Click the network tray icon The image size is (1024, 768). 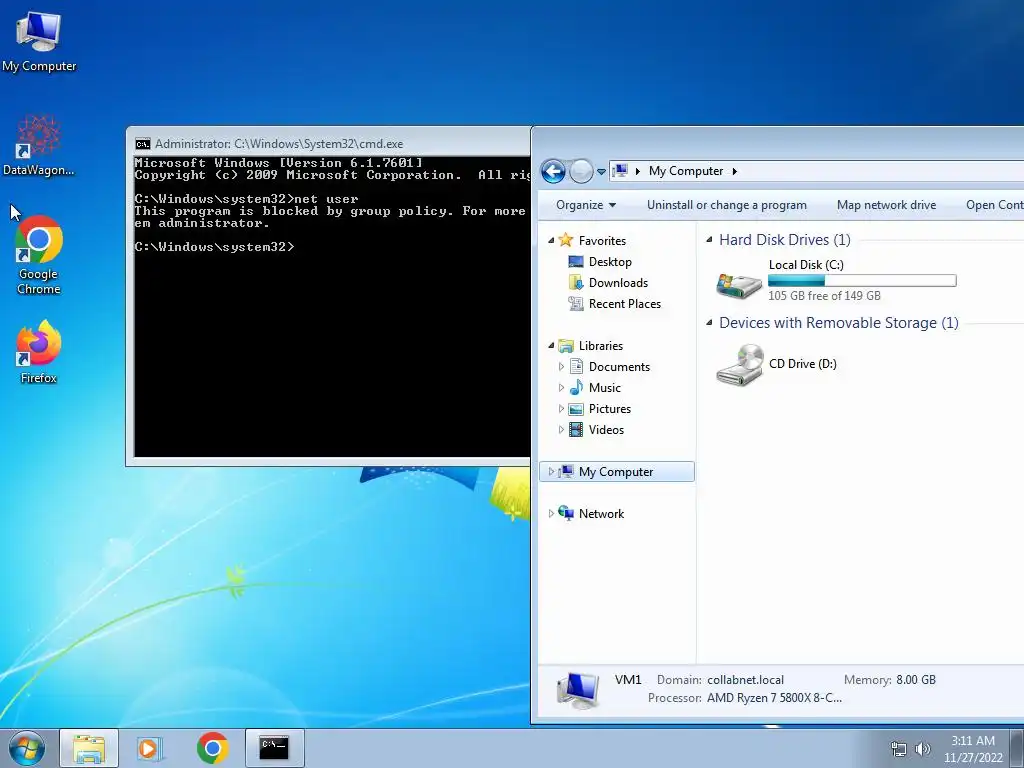[899, 749]
